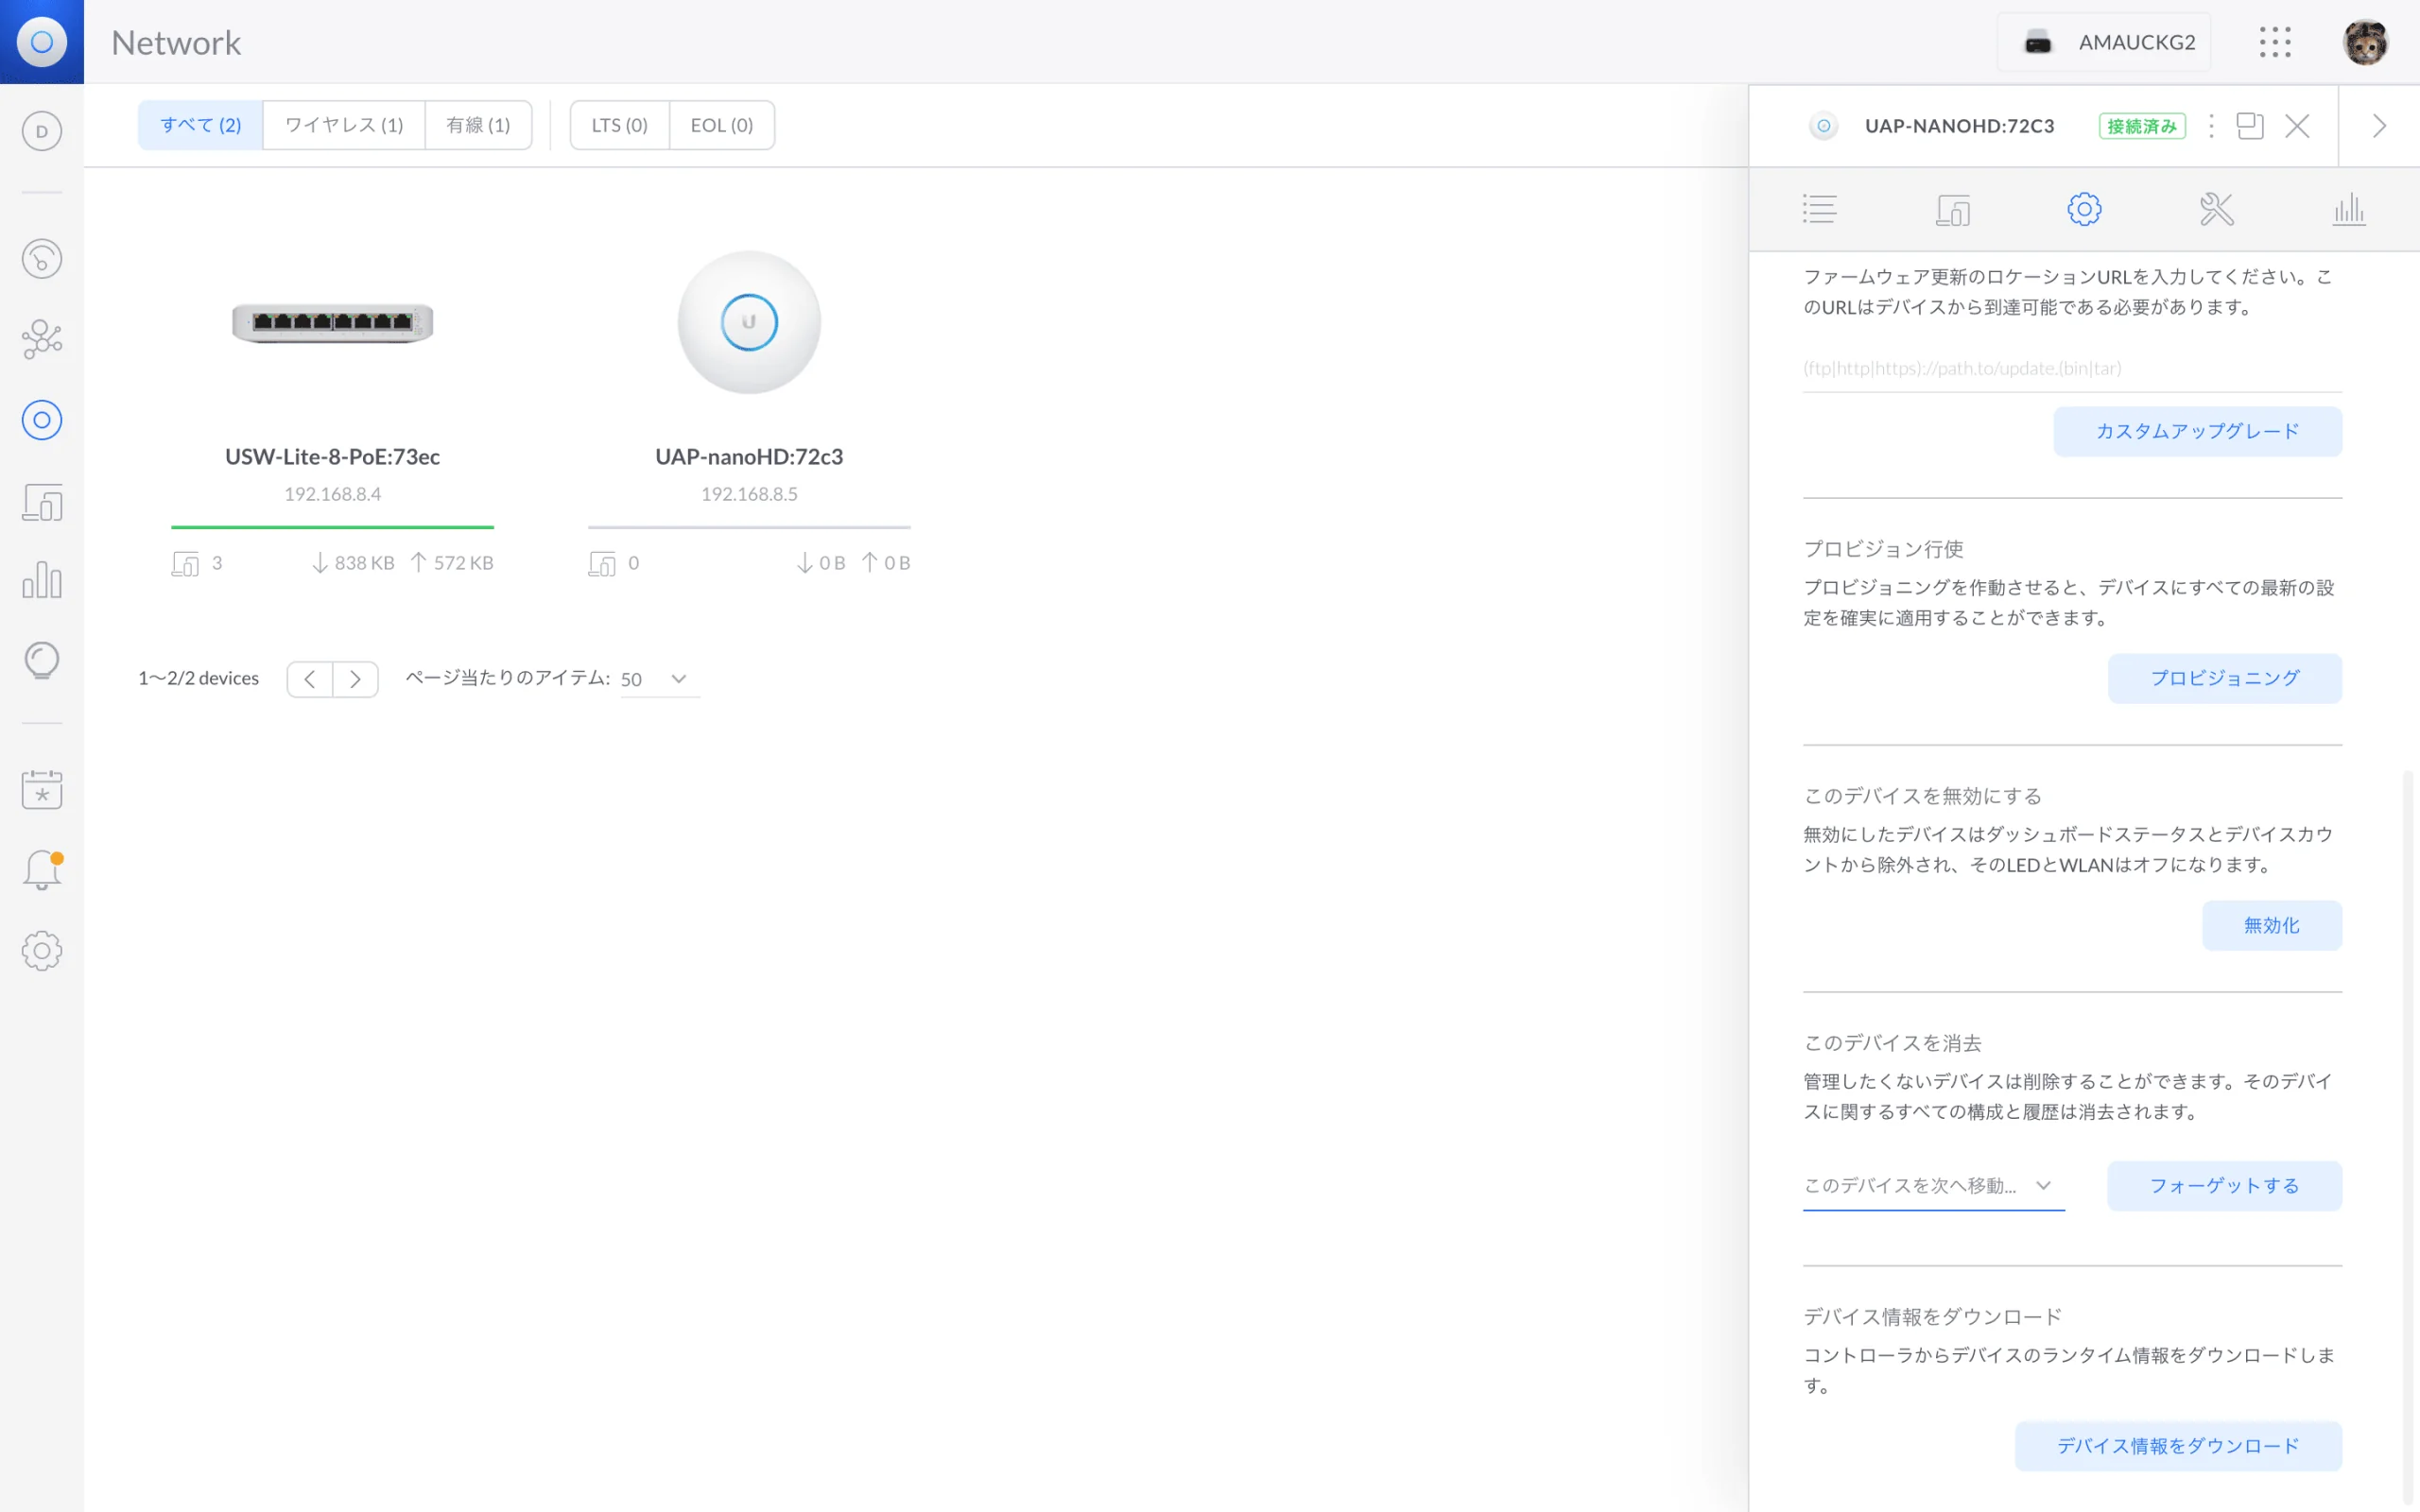The height and width of the screenshot is (1512, 2420).
Task: Click the フォーゲットする button
Action: pyautogui.click(x=2224, y=1186)
